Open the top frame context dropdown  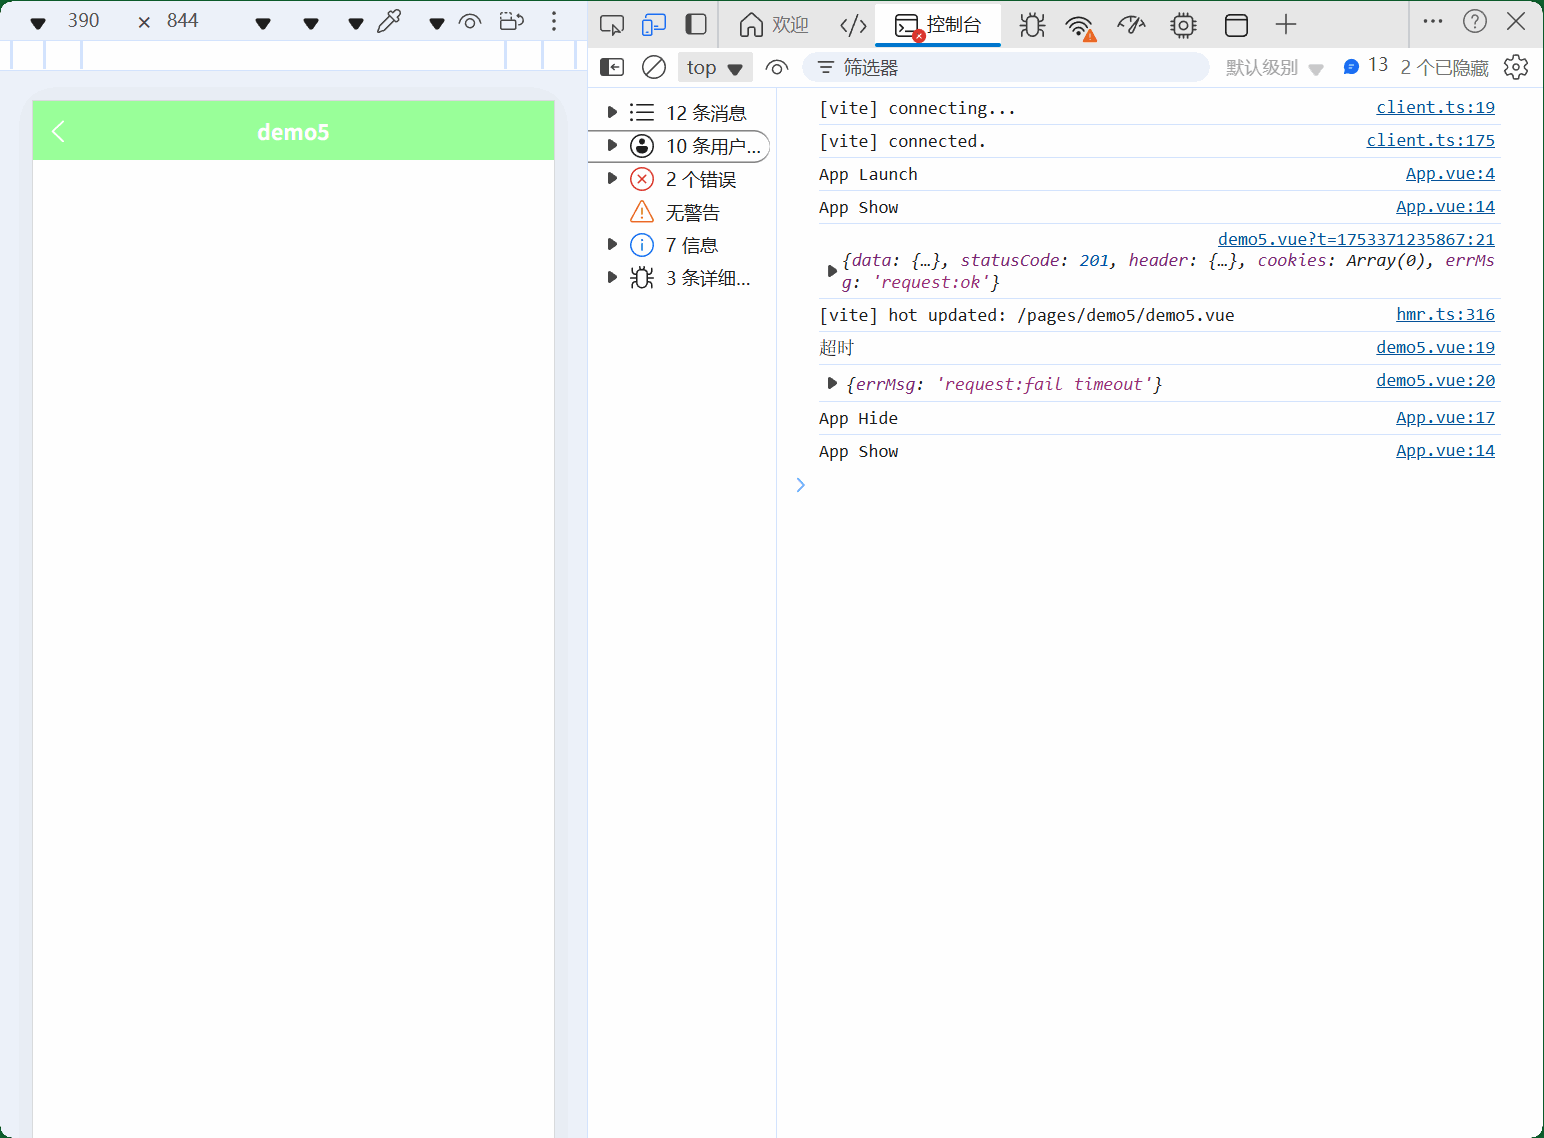[x=715, y=67]
